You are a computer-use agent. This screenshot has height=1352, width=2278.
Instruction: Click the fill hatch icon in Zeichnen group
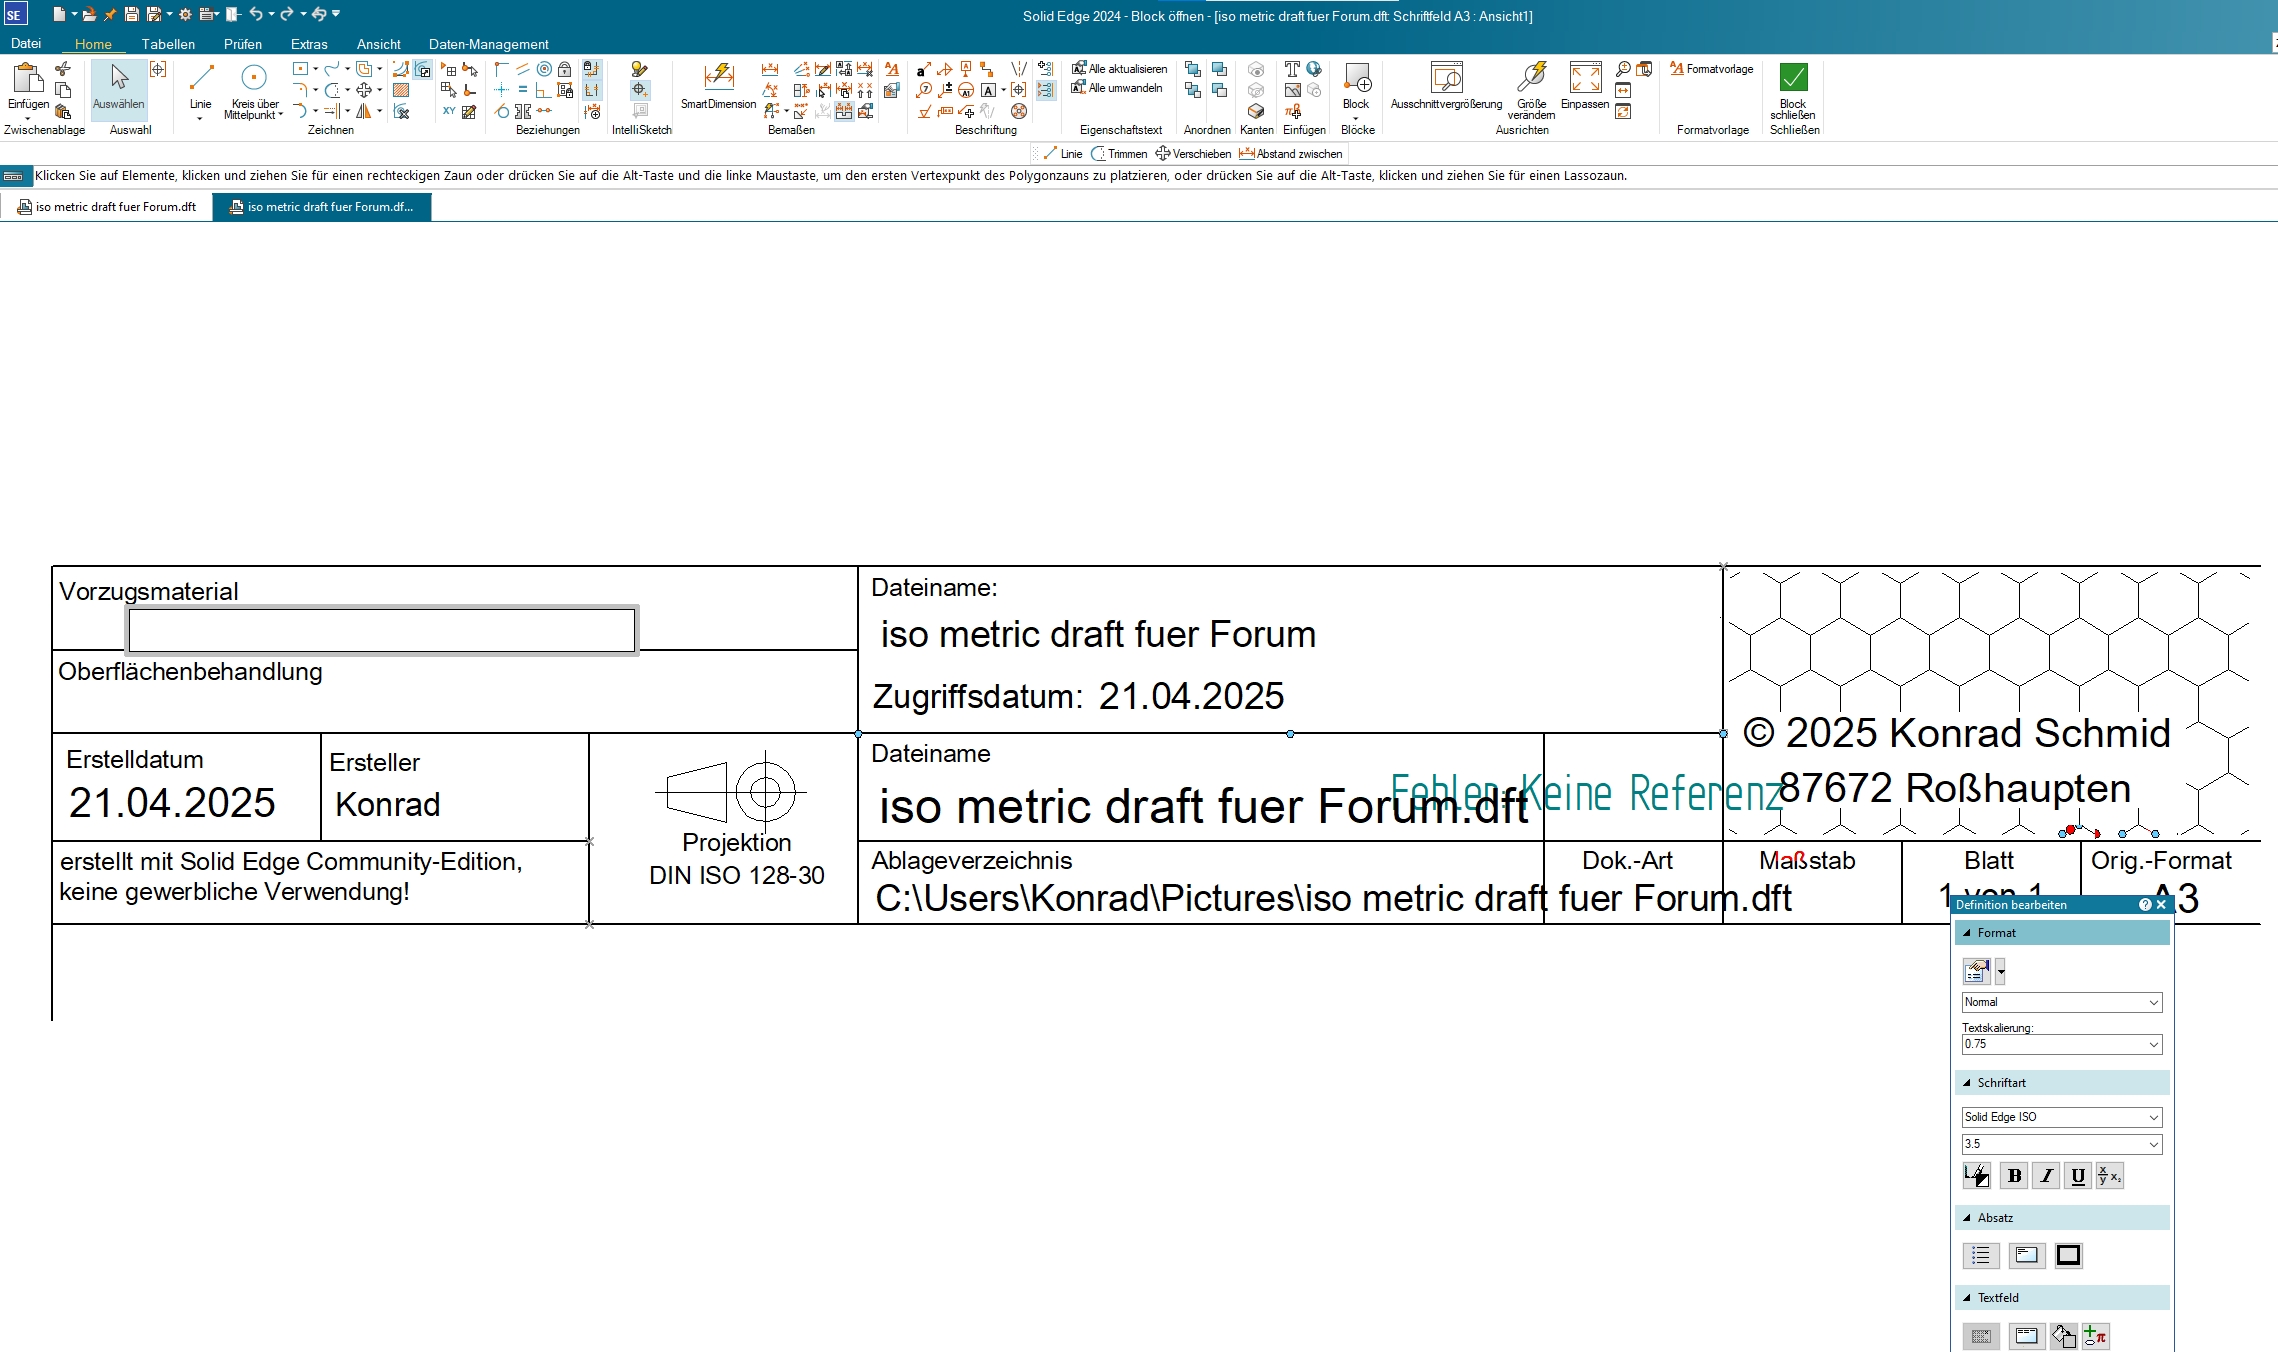tap(401, 90)
